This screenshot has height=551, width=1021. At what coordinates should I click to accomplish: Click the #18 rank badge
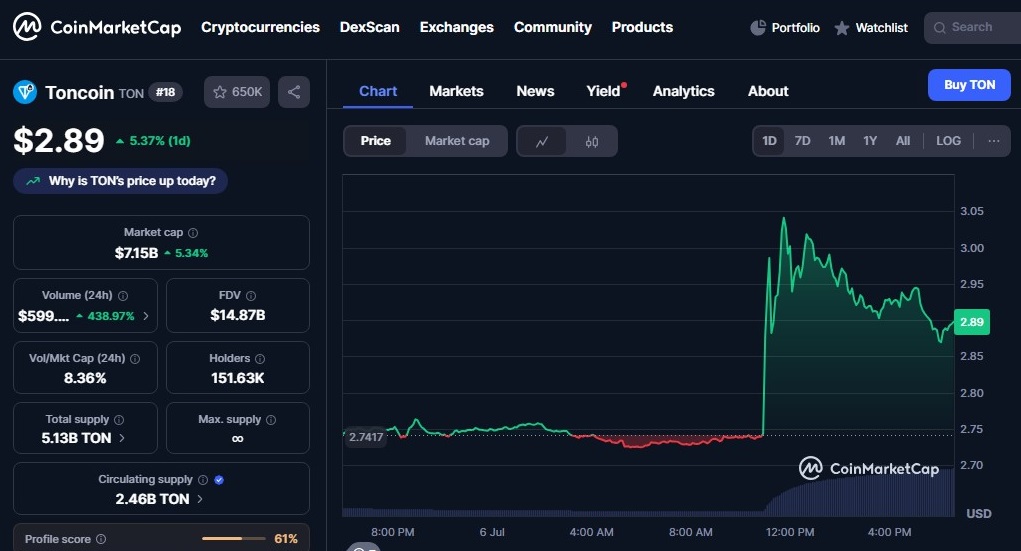tap(165, 92)
